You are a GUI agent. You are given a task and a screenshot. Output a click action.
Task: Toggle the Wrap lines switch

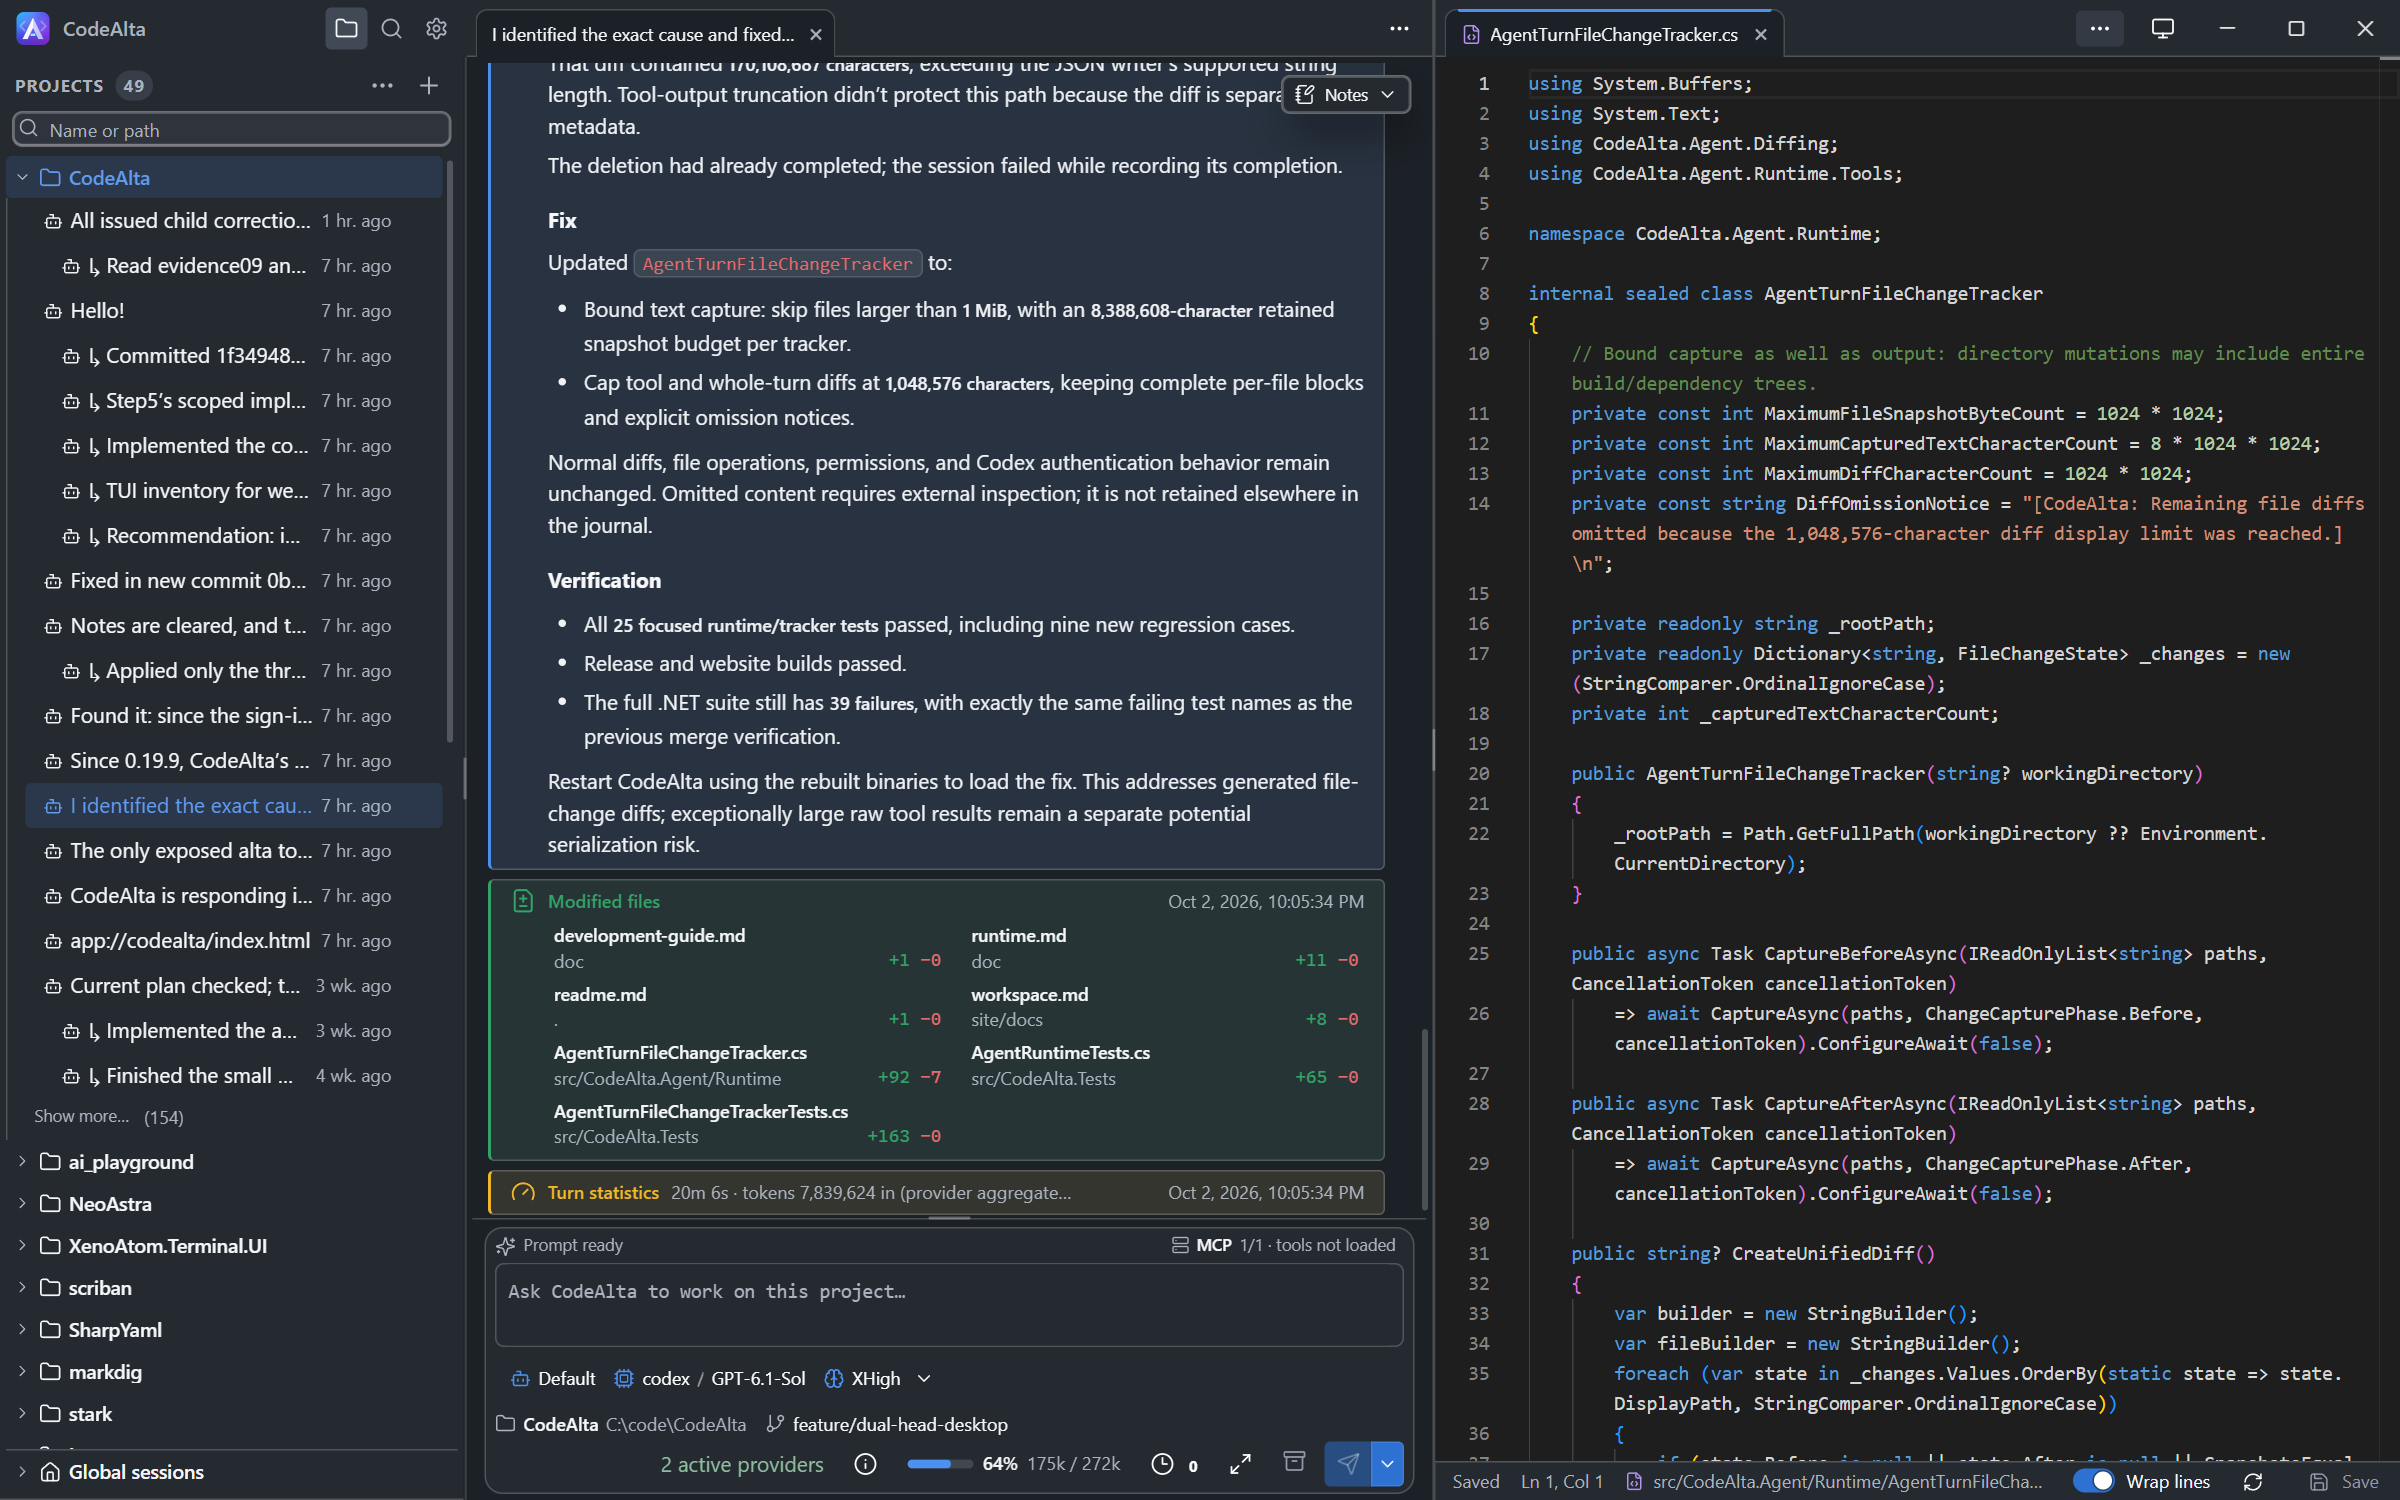tap(2093, 1481)
